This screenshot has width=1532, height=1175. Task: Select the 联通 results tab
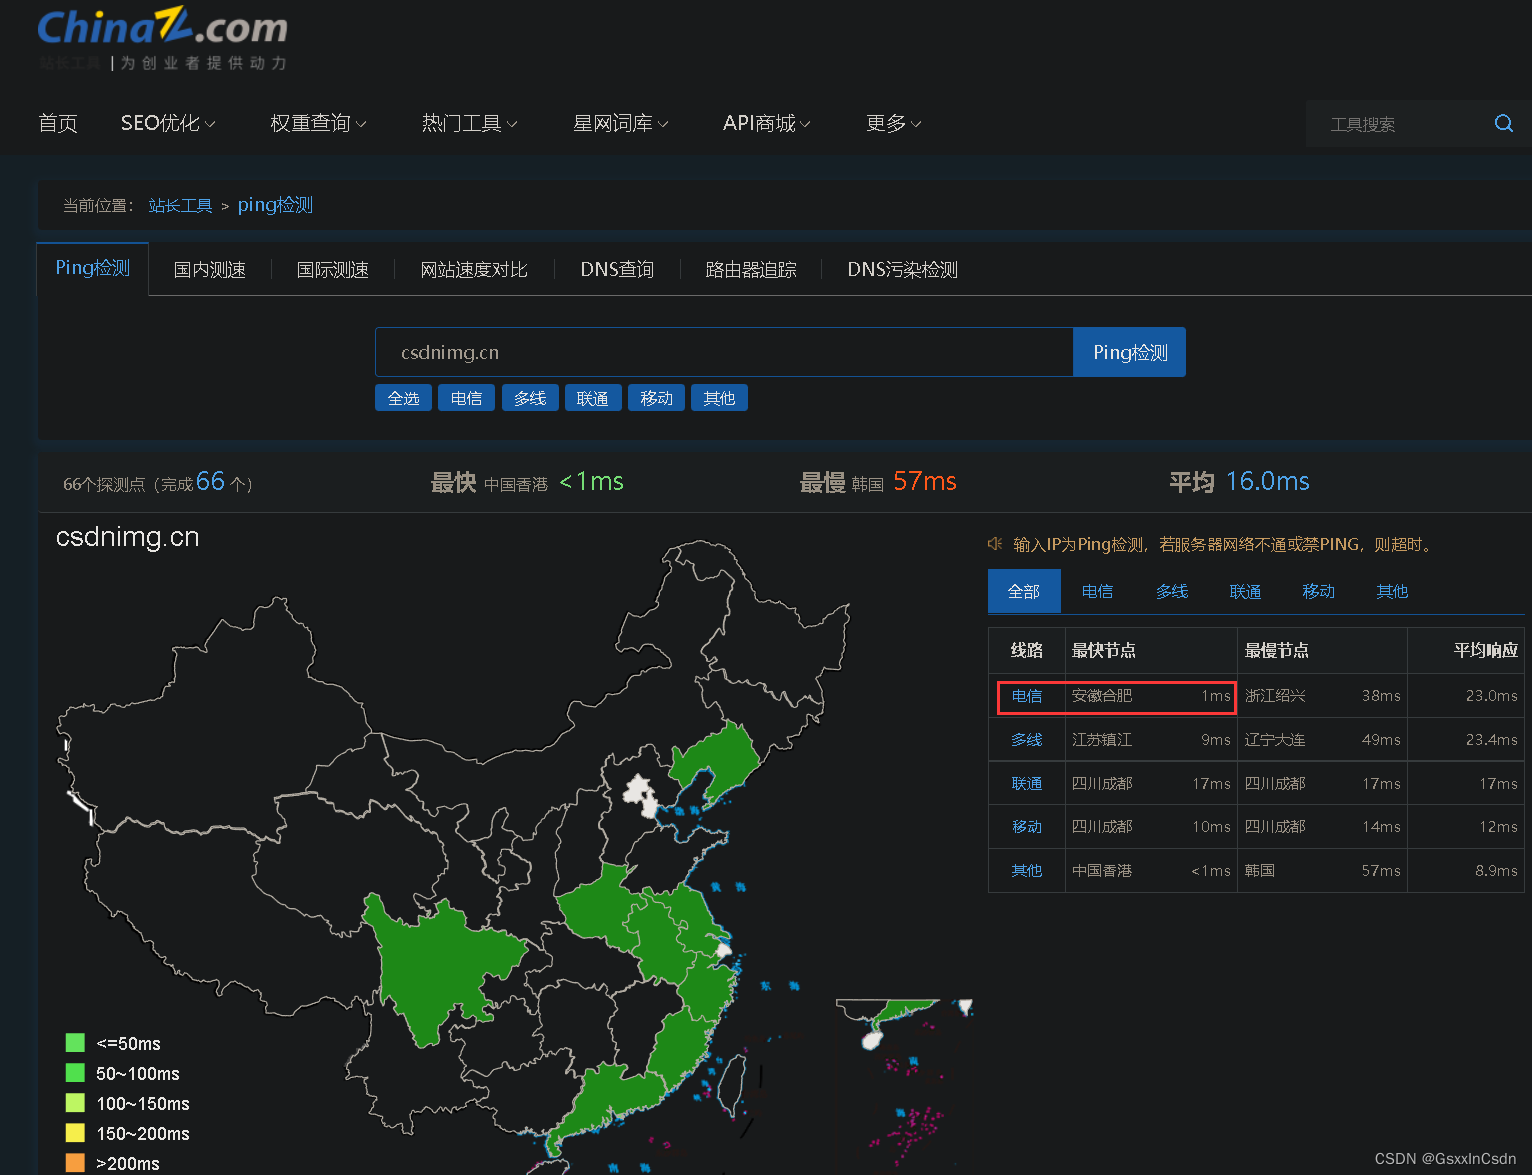(1245, 591)
